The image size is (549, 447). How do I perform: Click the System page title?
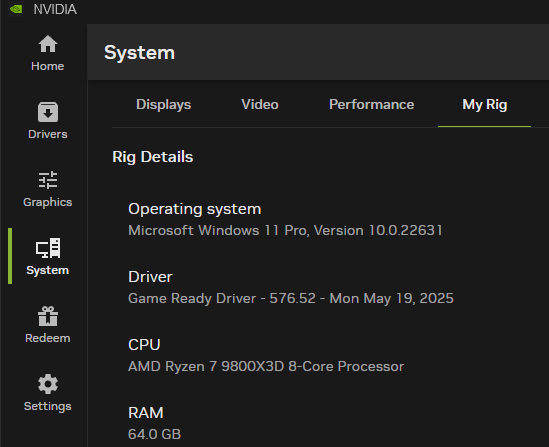(x=139, y=53)
